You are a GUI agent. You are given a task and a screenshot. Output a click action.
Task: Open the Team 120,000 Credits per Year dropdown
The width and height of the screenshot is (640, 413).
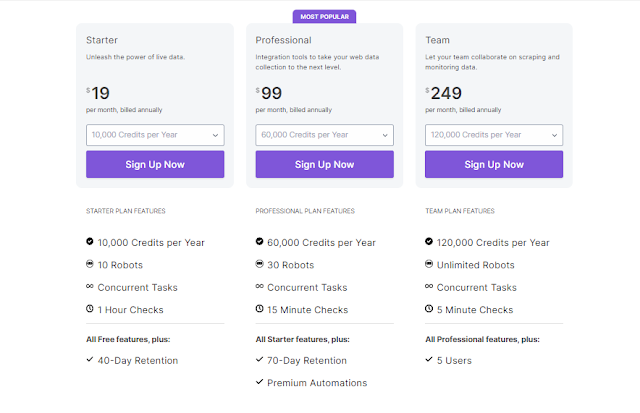point(494,135)
